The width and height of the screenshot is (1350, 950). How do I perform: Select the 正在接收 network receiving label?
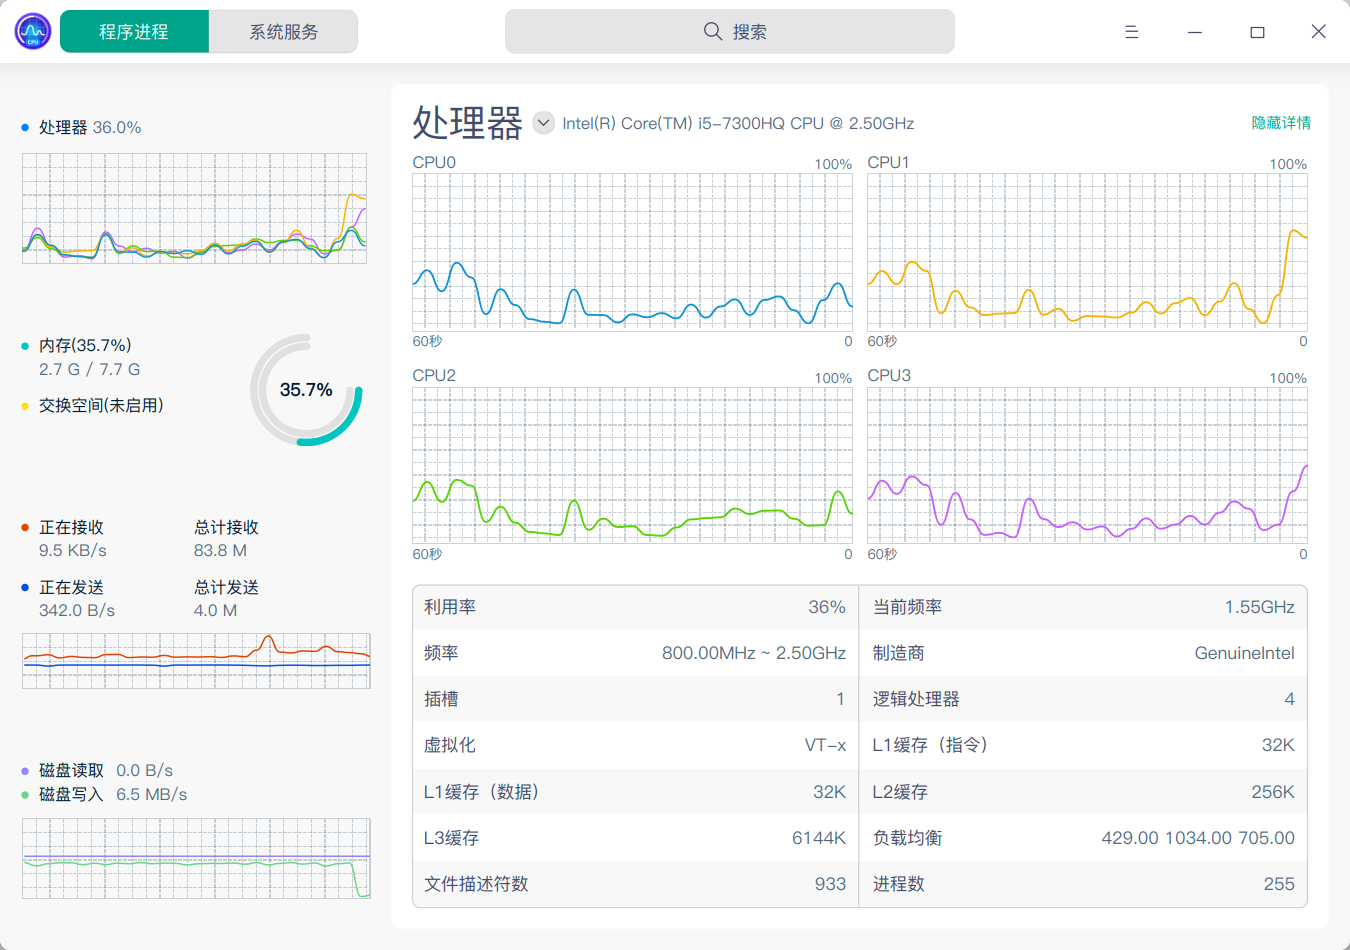click(x=71, y=528)
